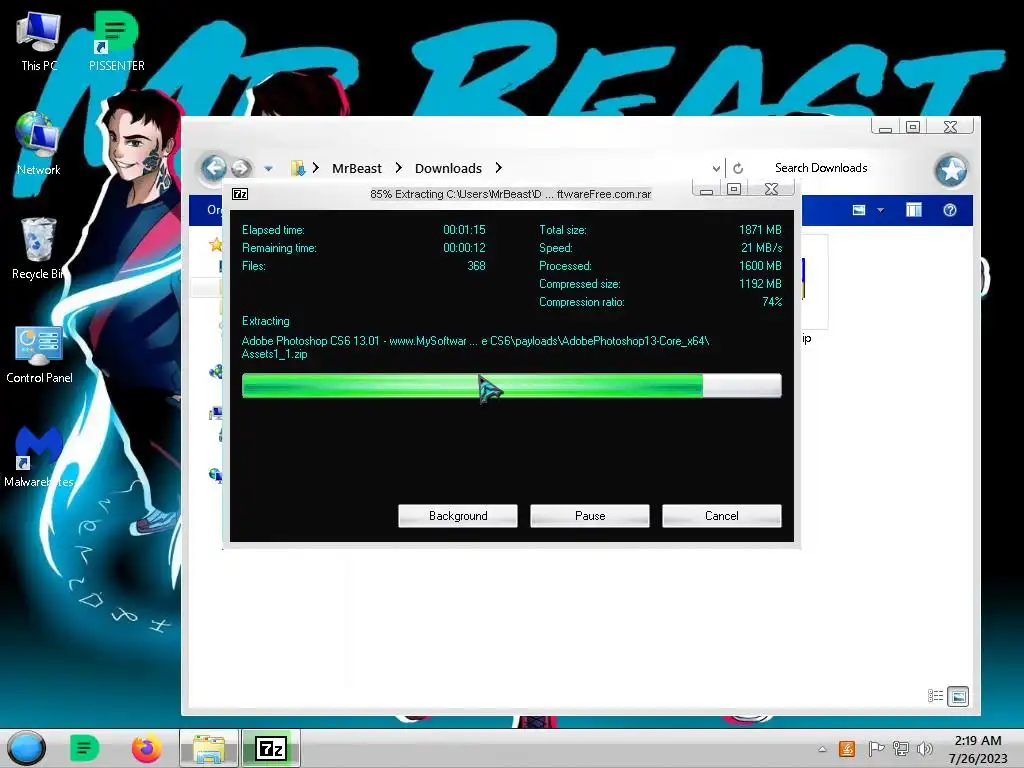
Task: Click the 7z icon in extraction dialog title
Action: 240,194
